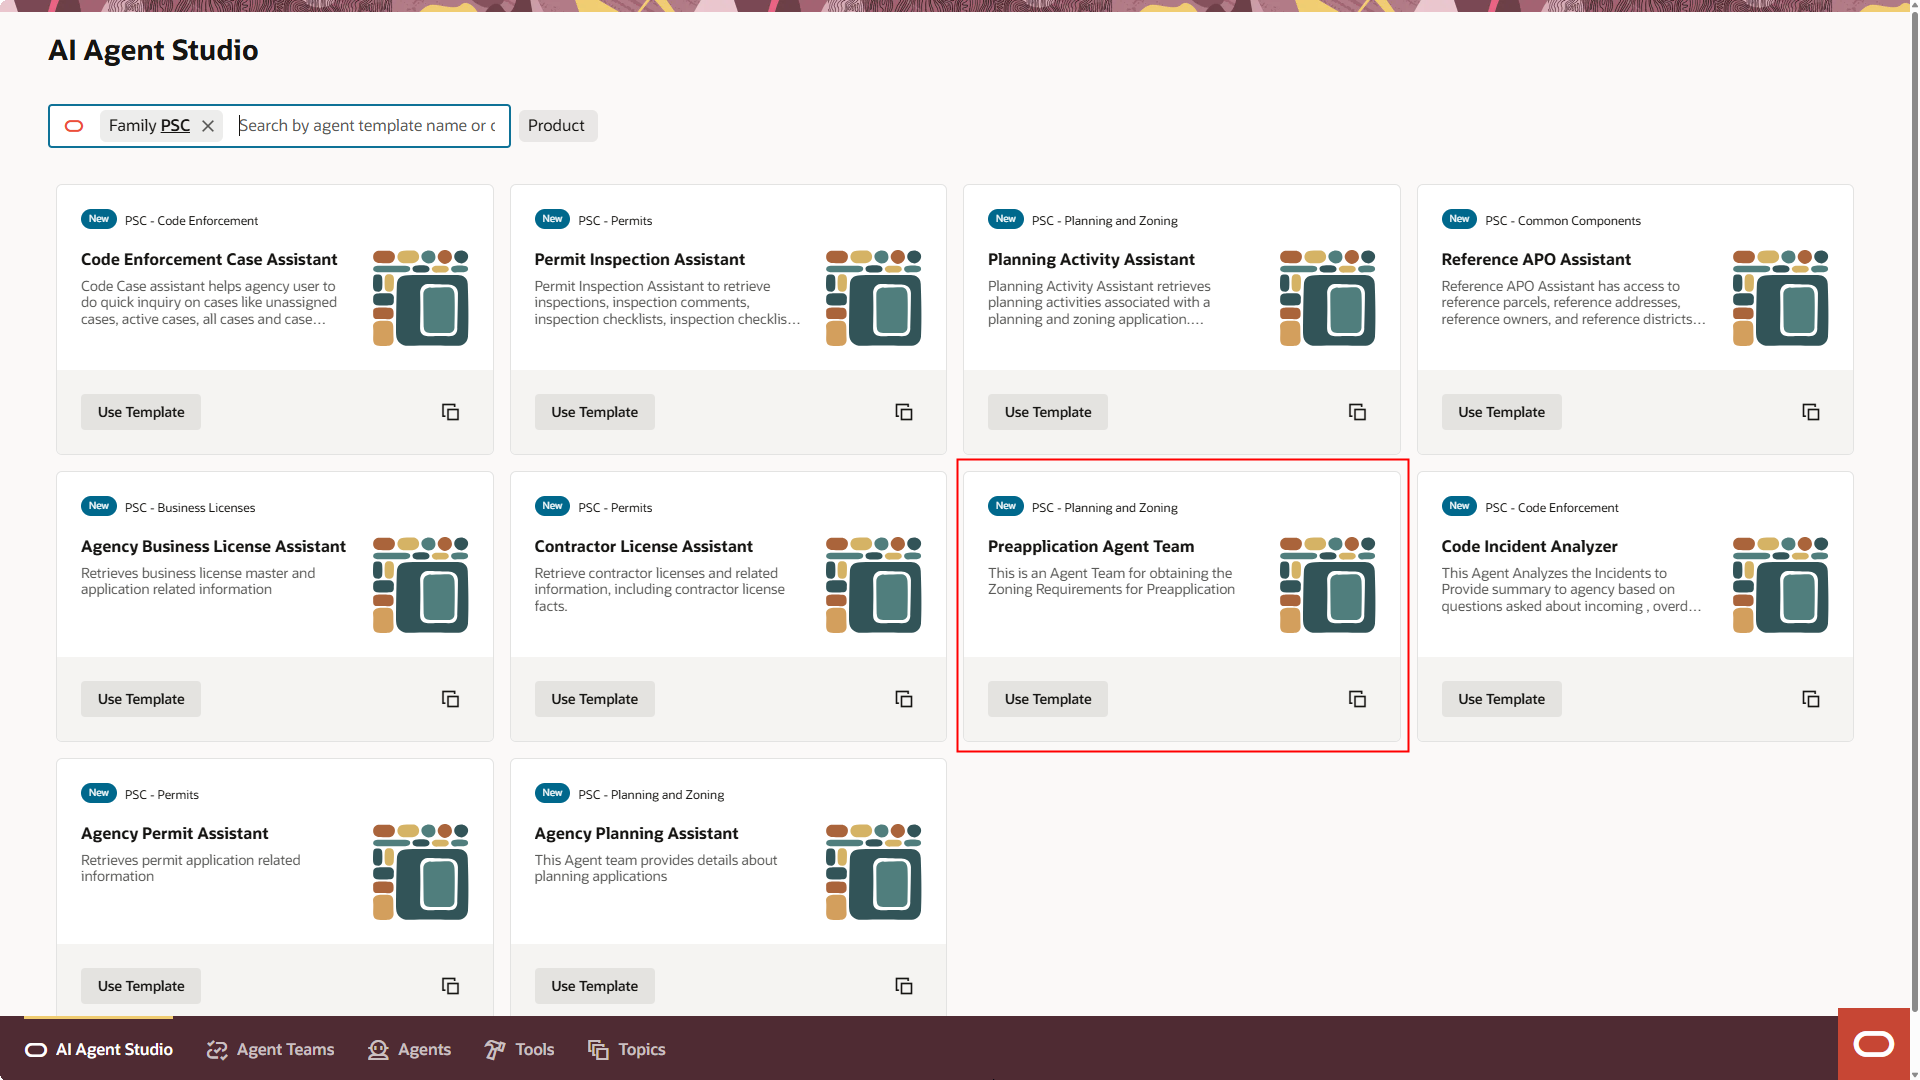The width and height of the screenshot is (1920, 1080).
Task: Open the Product filter
Action: point(556,126)
